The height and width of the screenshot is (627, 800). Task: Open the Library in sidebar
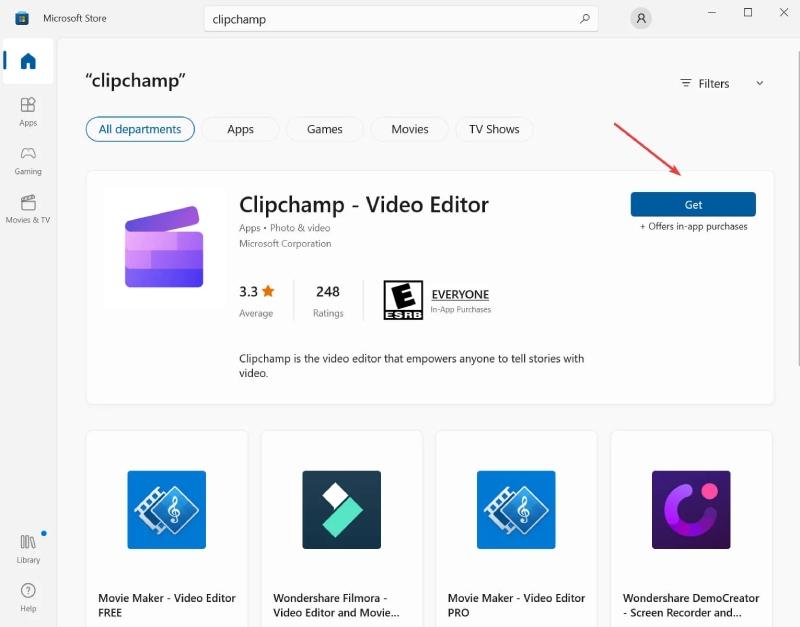click(28, 548)
